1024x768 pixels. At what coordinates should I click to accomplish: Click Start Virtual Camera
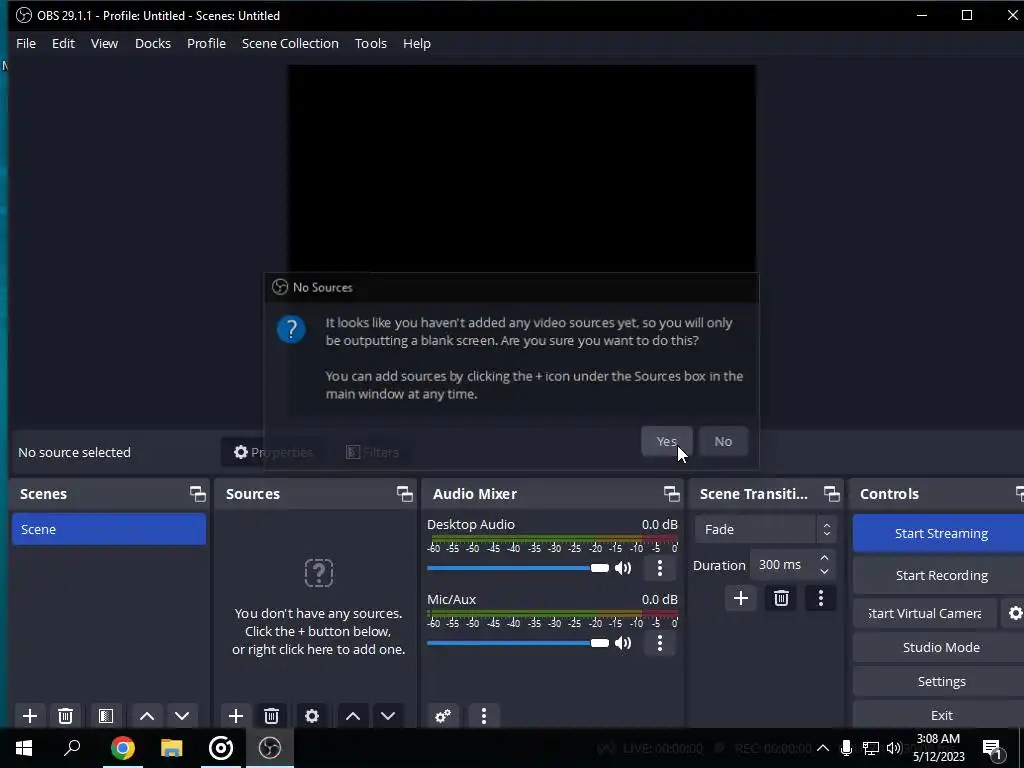point(925,614)
